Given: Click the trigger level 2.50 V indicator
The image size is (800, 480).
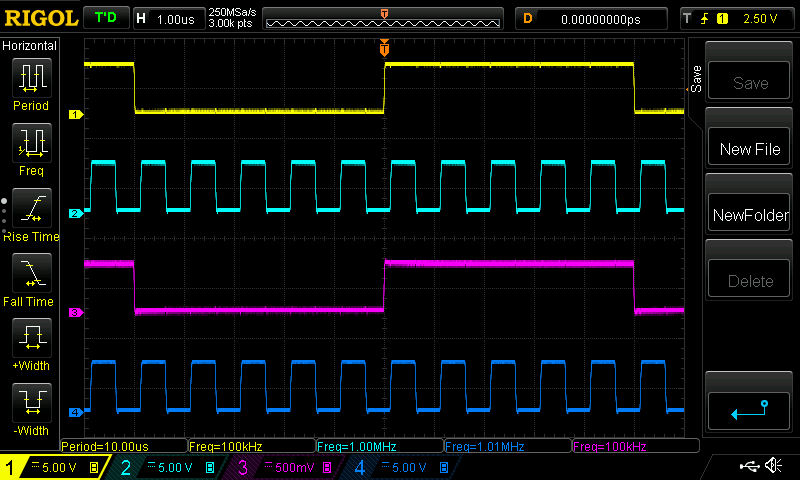Looking at the screenshot, I should [x=737, y=19].
